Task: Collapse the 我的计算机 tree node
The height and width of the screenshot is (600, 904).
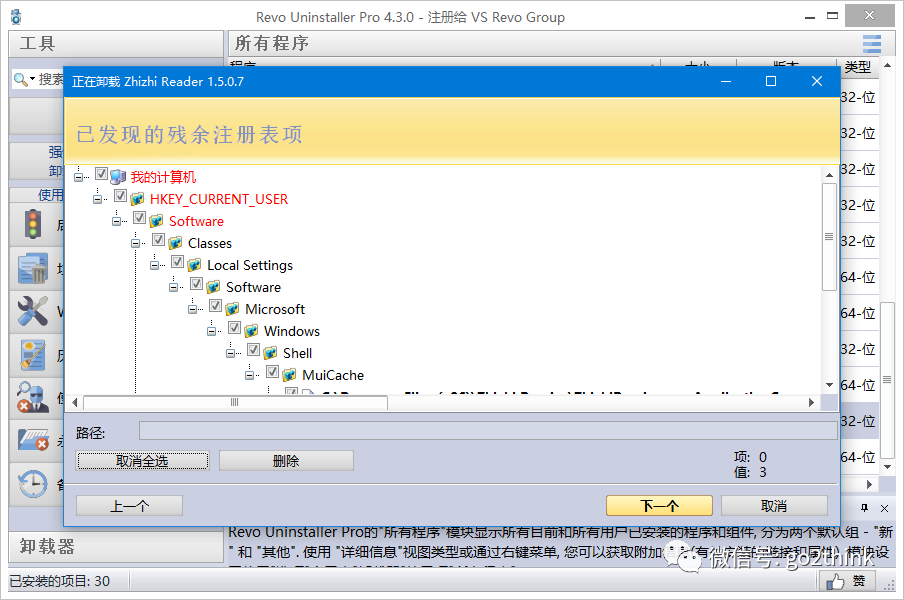Action: point(78,177)
